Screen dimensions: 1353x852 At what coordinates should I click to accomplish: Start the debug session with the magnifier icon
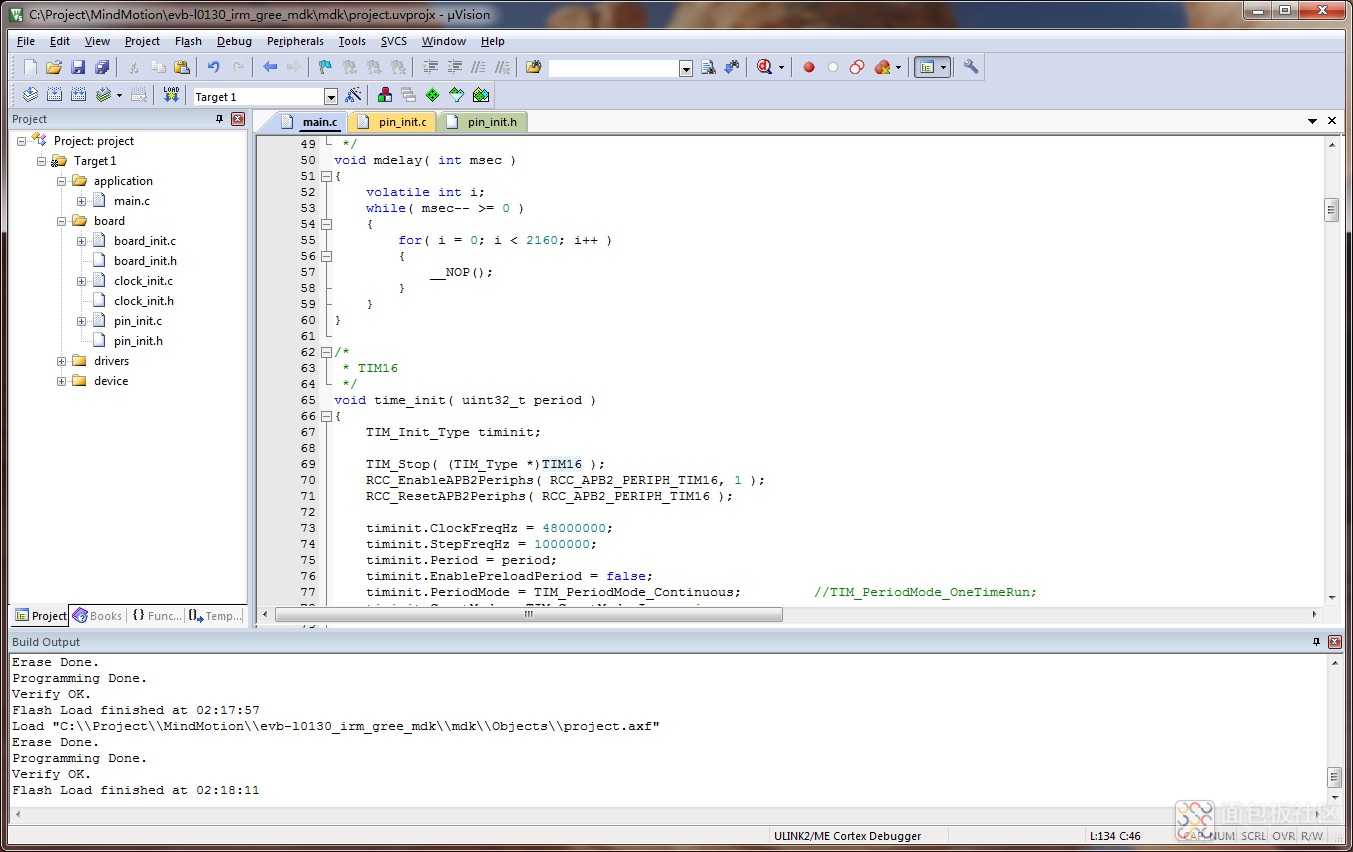[765, 67]
